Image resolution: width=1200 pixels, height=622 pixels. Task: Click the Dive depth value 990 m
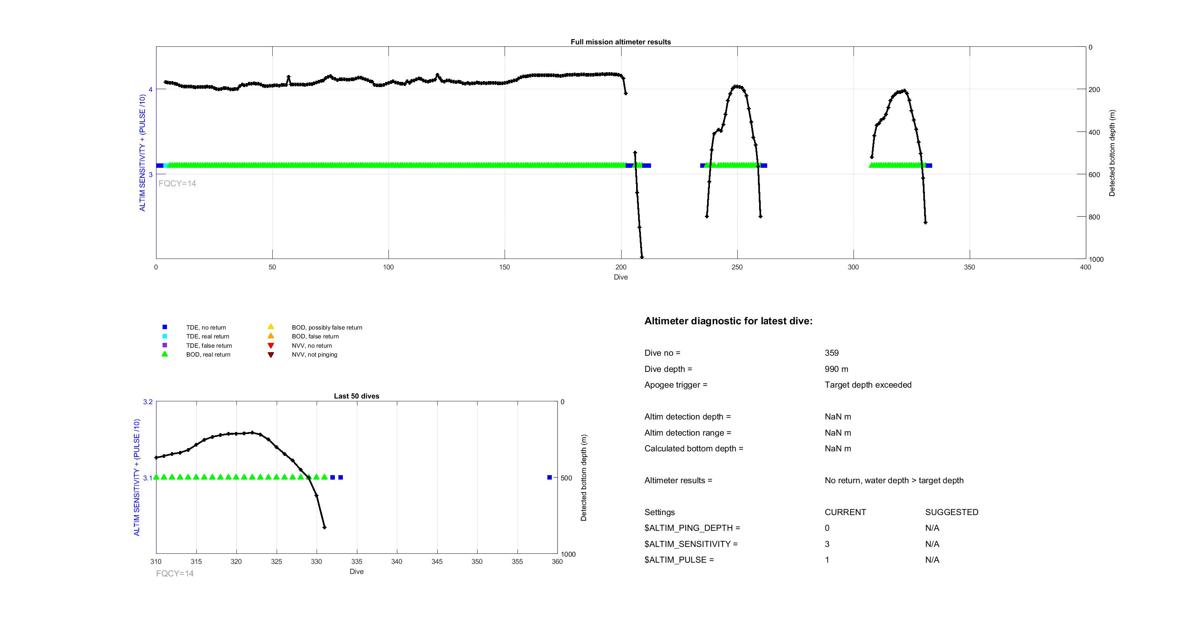pyautogui.click(x=838, y=369)
